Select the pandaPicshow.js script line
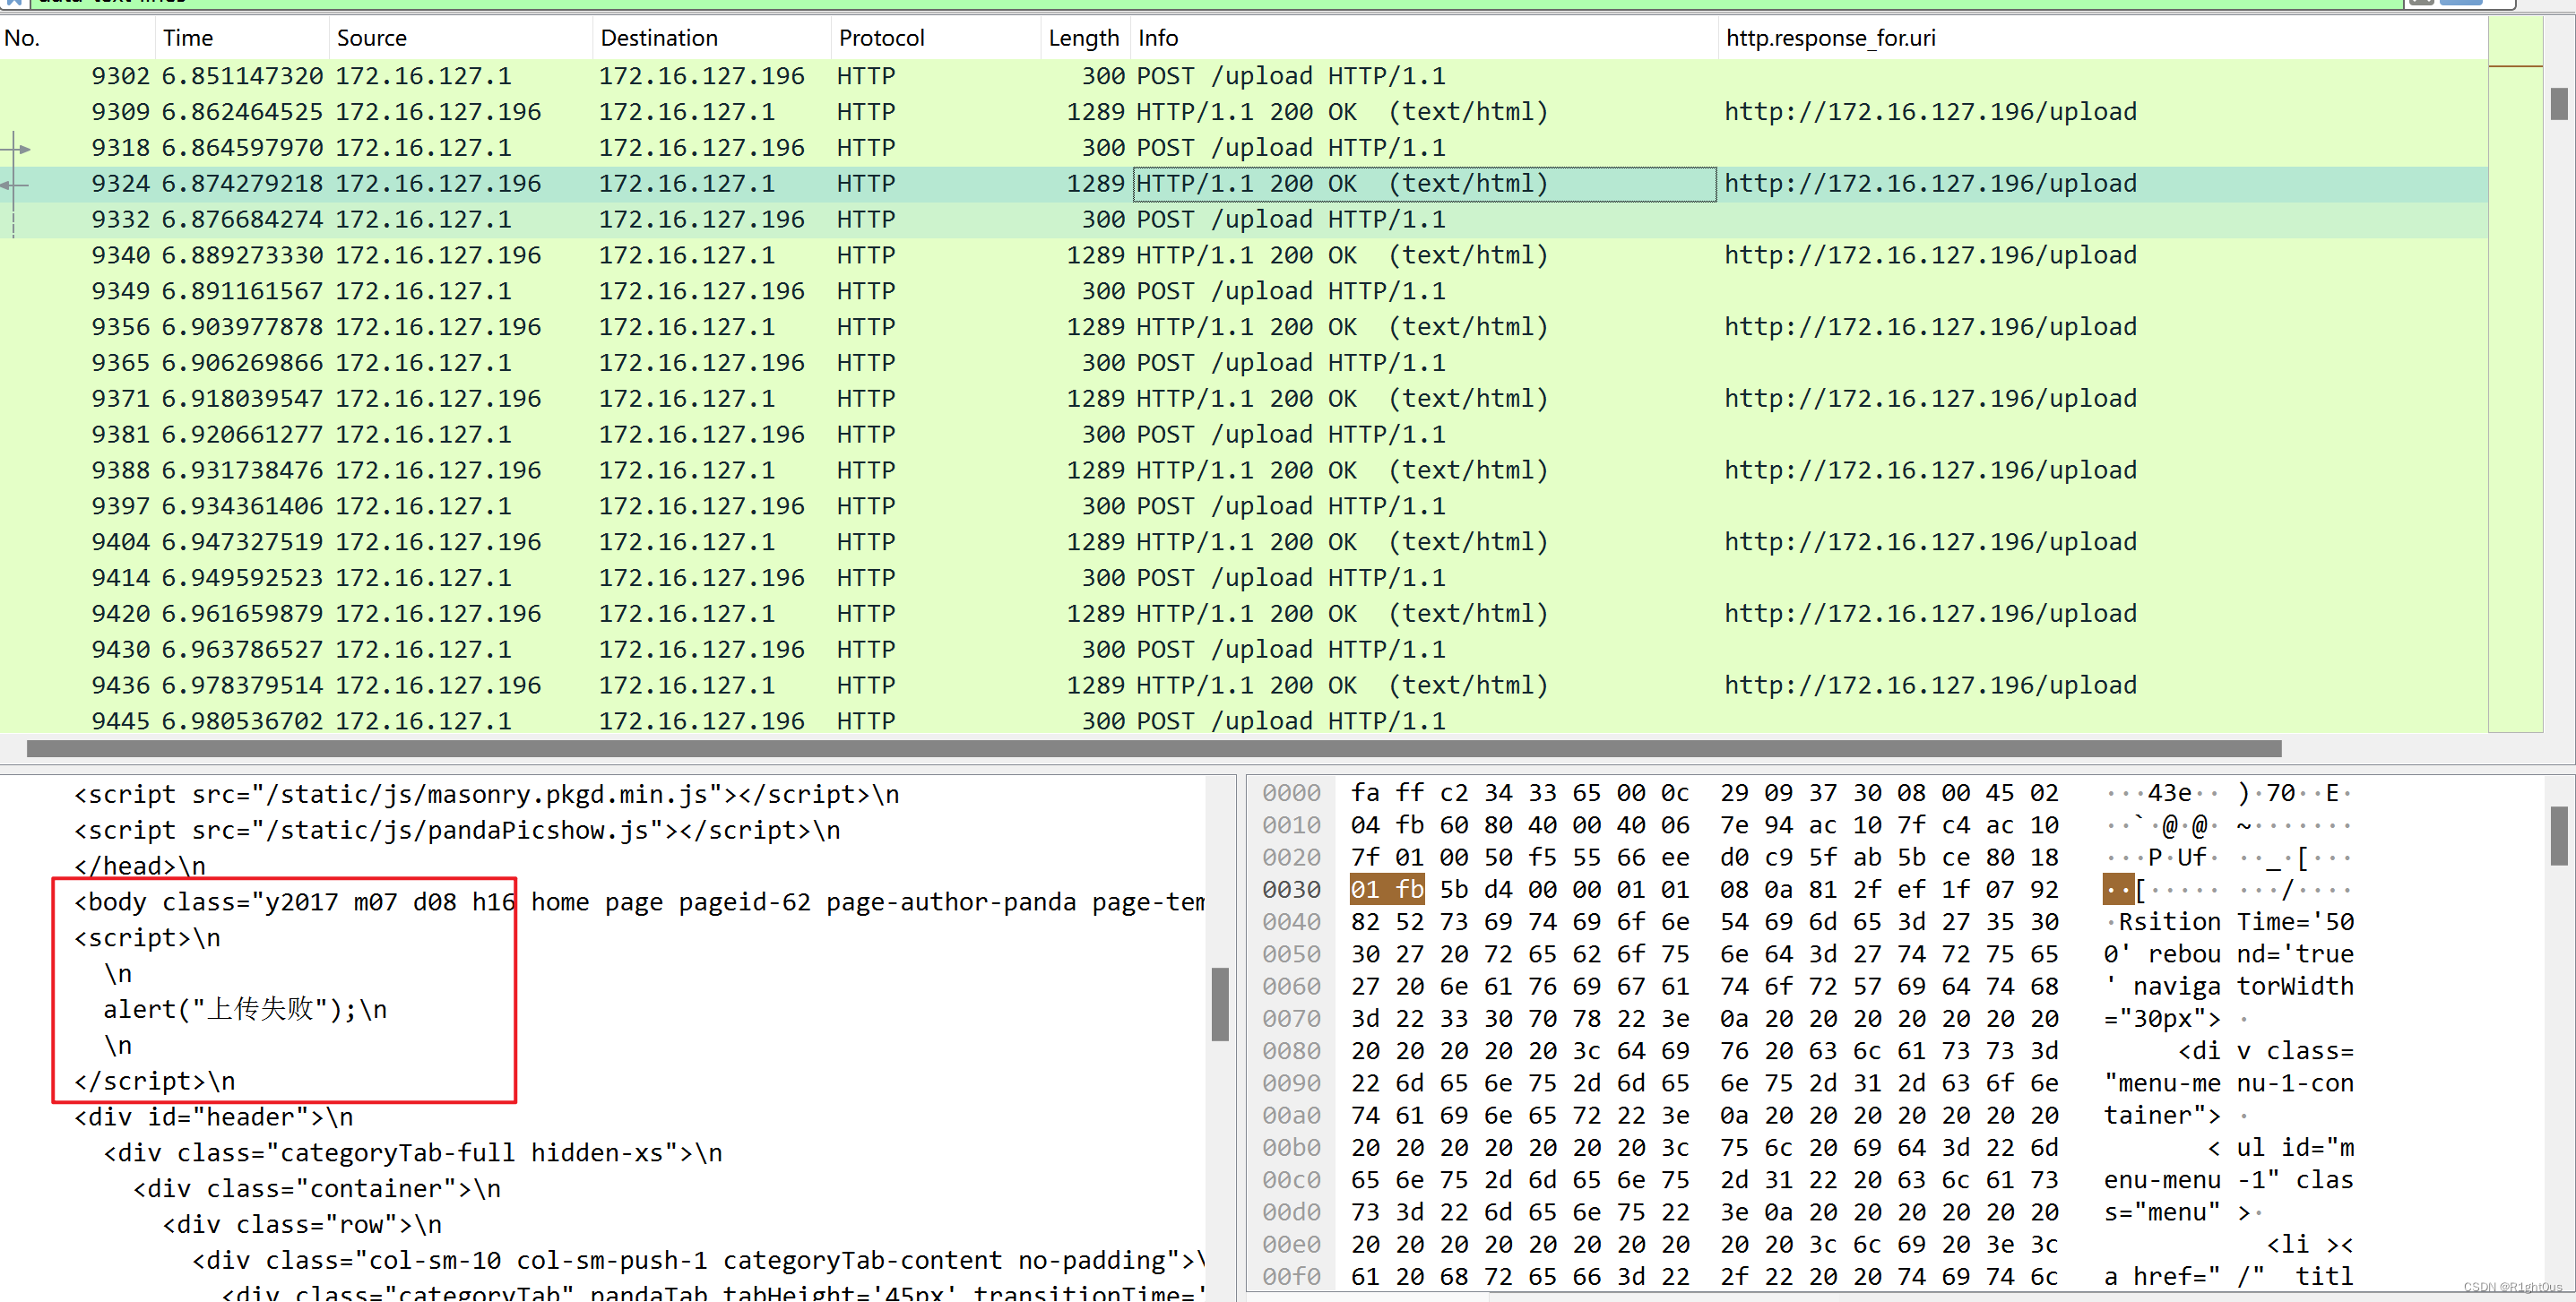The width and height of the screenshot is (2576, 1302). click(x=457, y=831)
